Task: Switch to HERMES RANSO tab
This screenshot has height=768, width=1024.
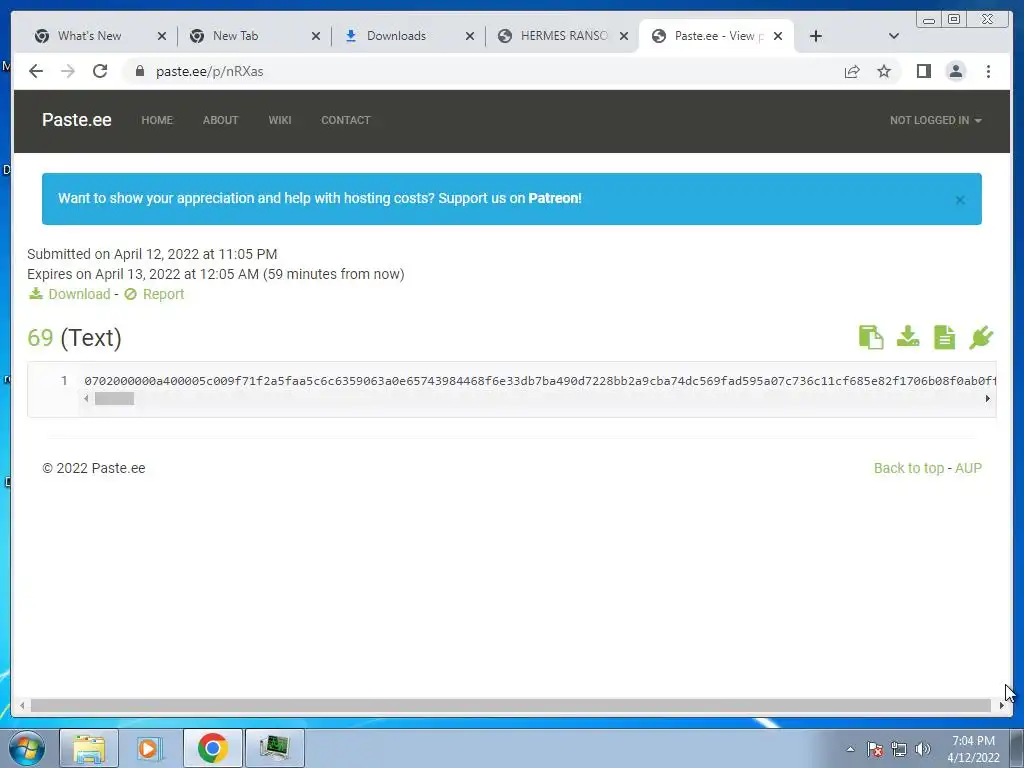Action: click(x=564, y=36)
